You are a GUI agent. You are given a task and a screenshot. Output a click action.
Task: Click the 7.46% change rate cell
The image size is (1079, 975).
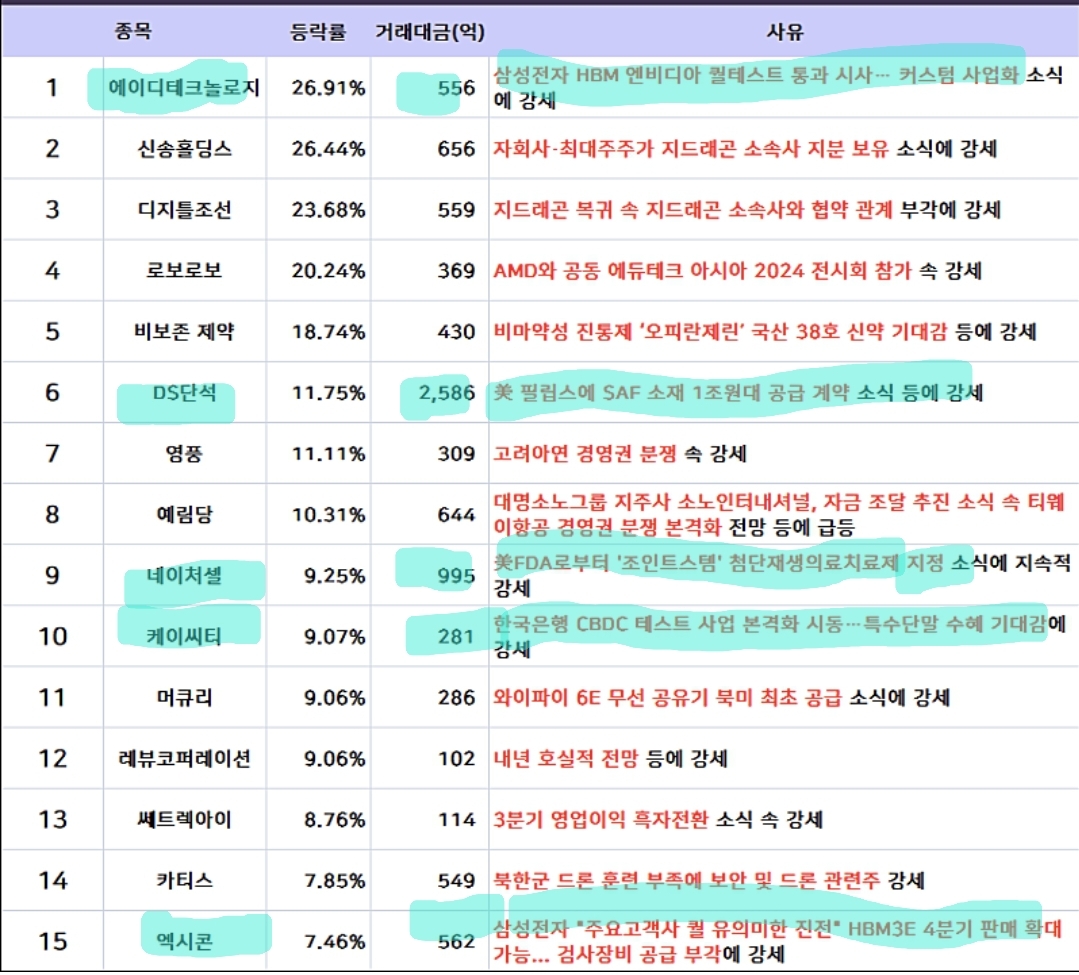tap(334, 941)
